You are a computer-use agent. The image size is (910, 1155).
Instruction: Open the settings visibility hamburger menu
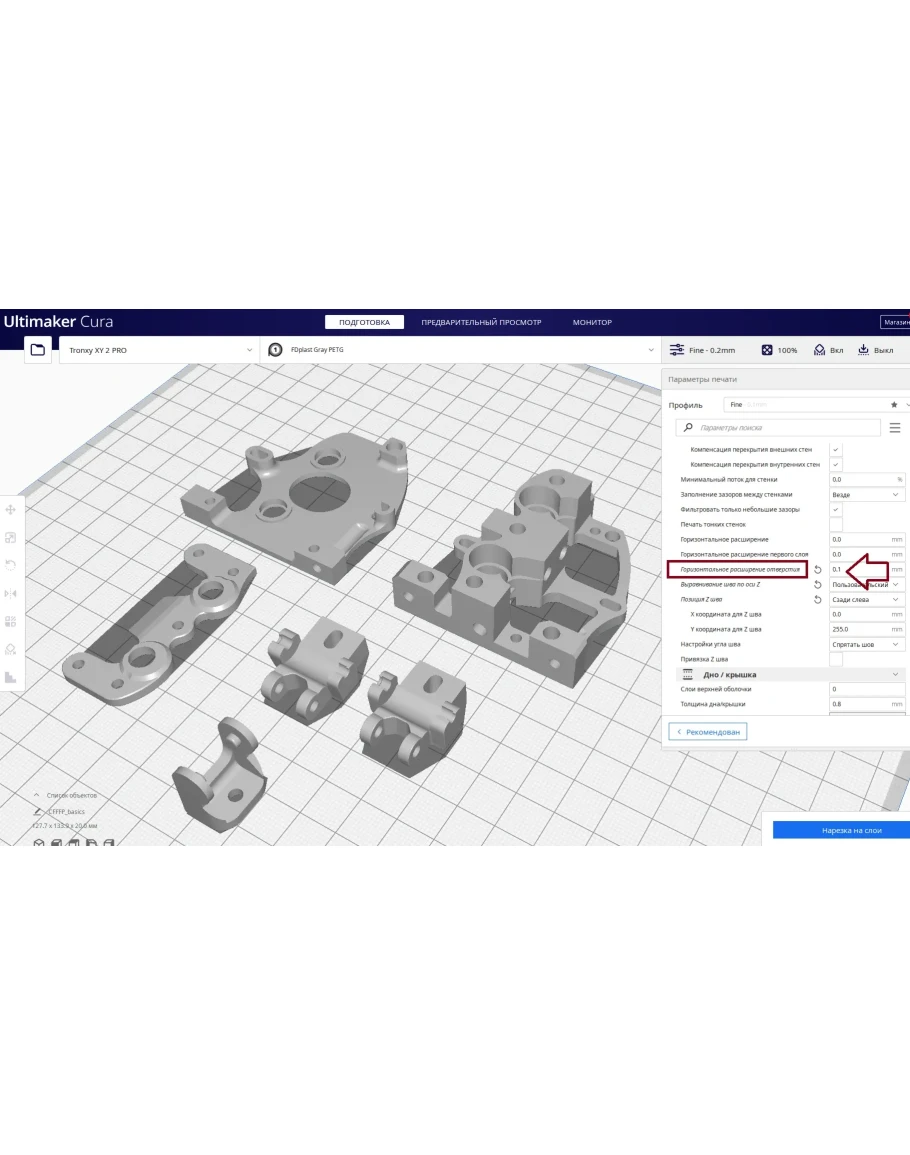click(x=895, y=428)
